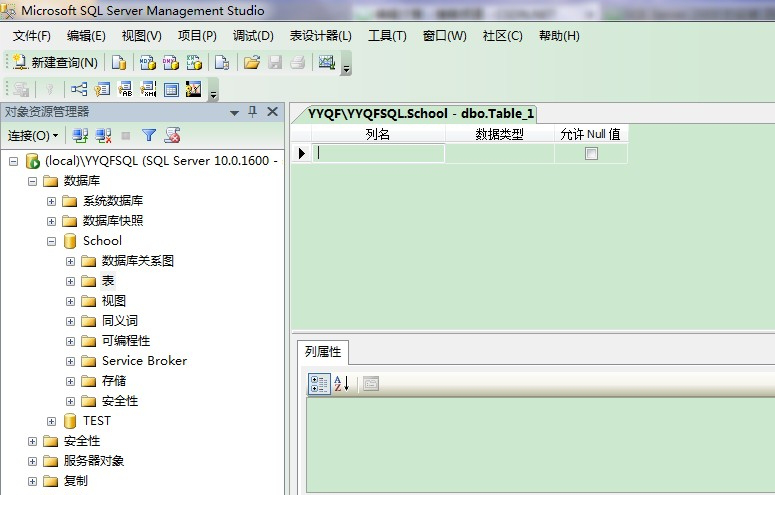775x514 pixels.
Task: Open the 表设计器(L) menu
Action: click(x=320, y=36)
